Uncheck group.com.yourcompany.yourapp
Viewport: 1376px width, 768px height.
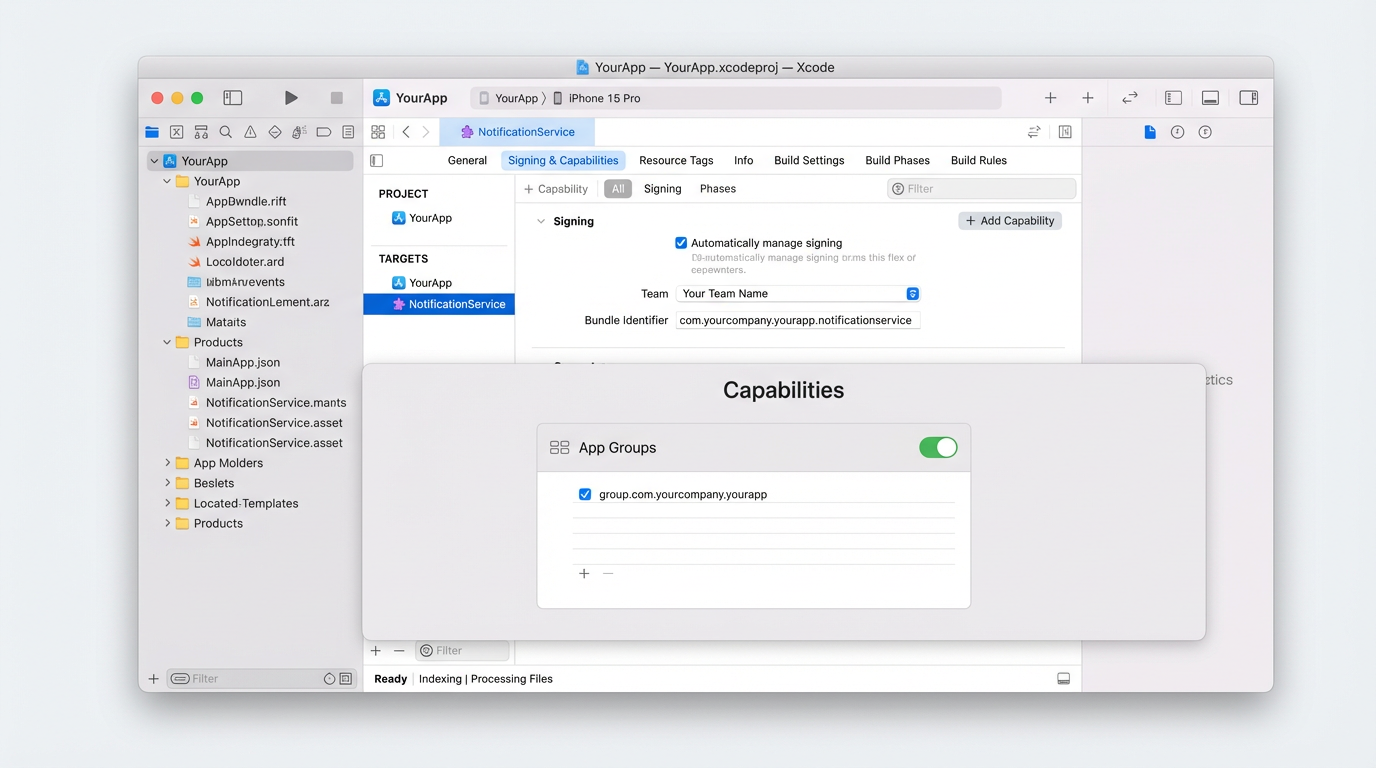pyautogui.click(x=584, y=493)
